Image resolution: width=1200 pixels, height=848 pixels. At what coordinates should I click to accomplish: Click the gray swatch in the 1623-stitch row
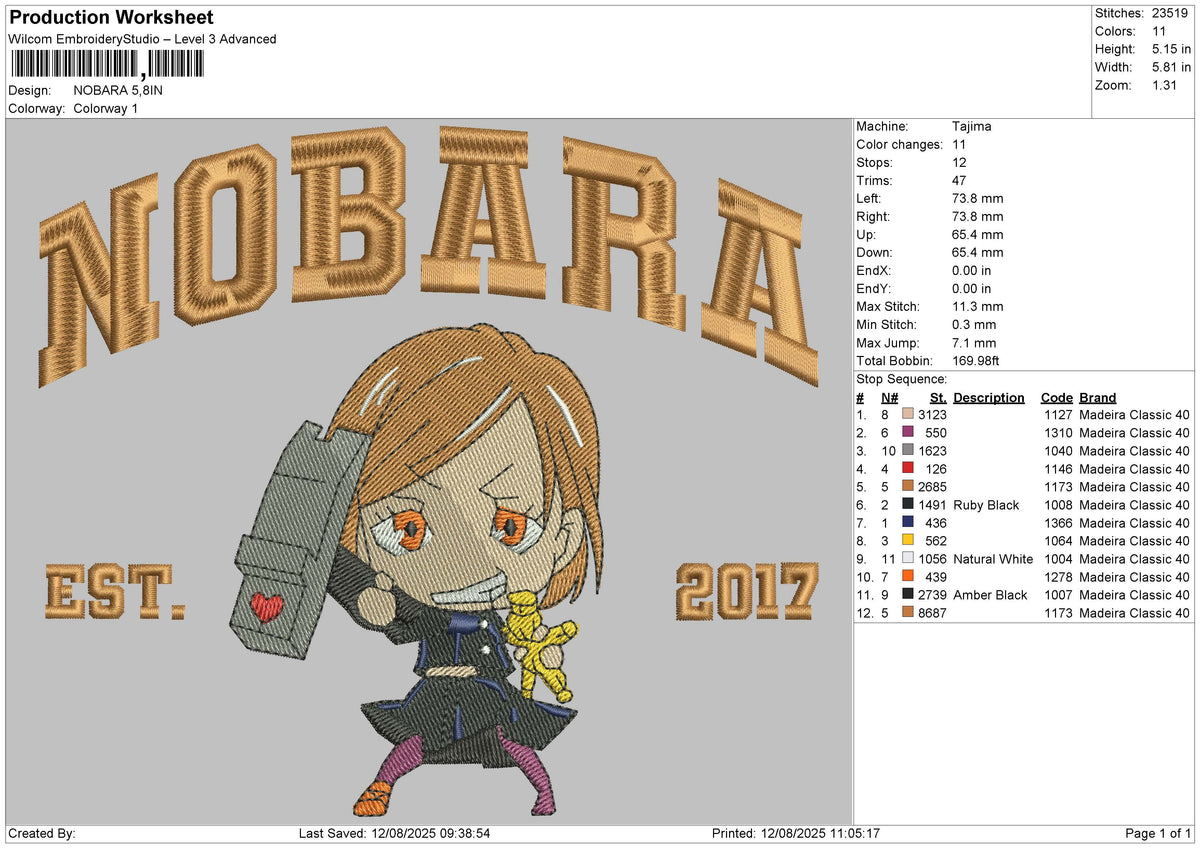[907, 450]
